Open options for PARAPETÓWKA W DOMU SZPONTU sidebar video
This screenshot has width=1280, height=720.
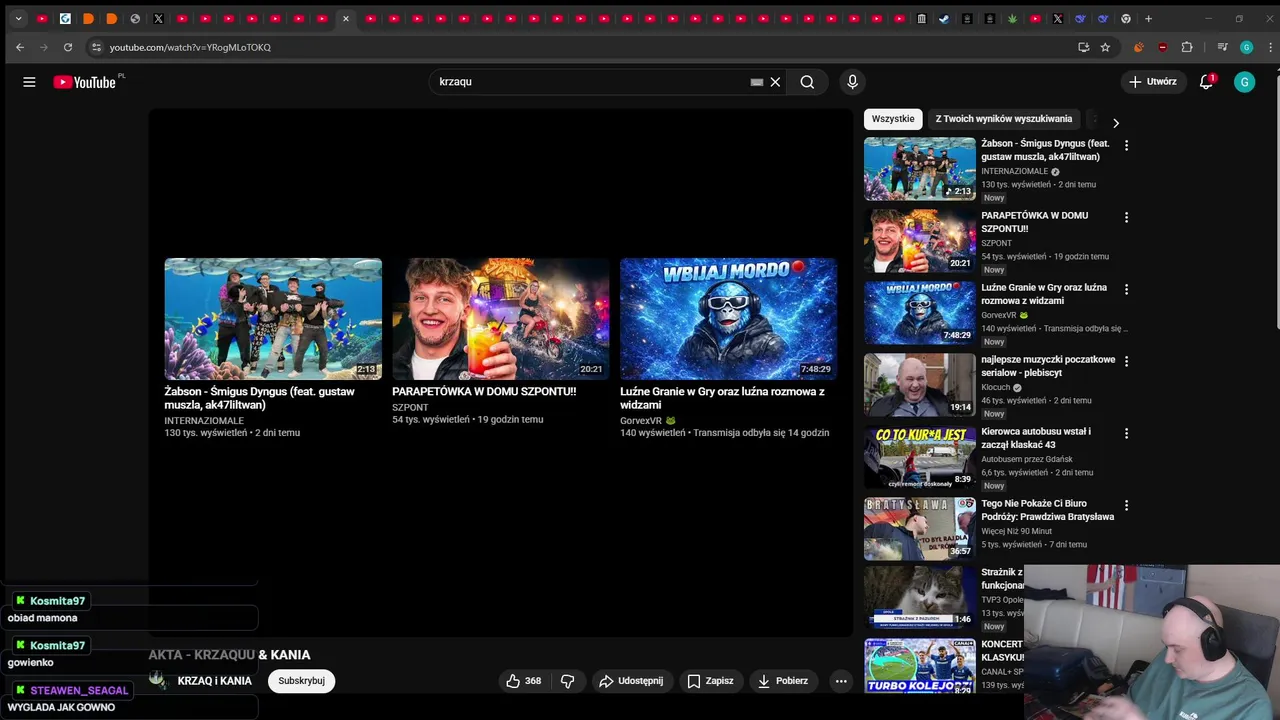tap(1126, 217)
